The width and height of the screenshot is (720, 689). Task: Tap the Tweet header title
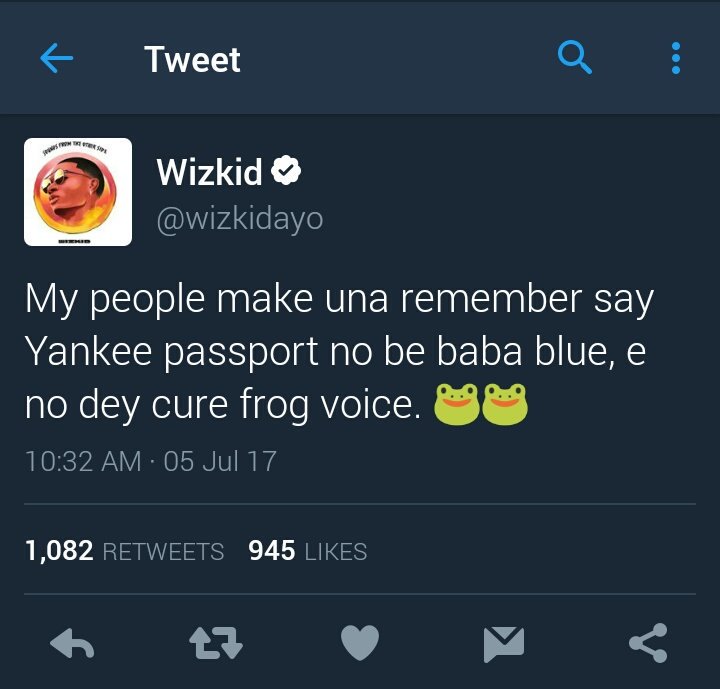[192, 59]
